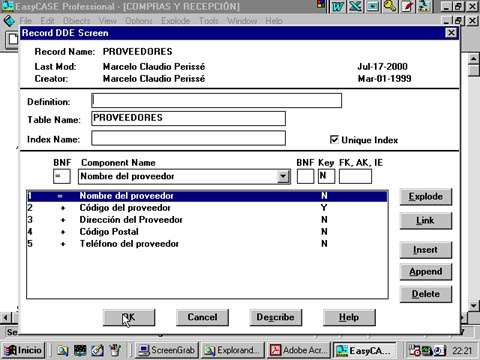This screenshot has width=480, height=360.
Task: Click the Explode button
Action: pos(426,197)
